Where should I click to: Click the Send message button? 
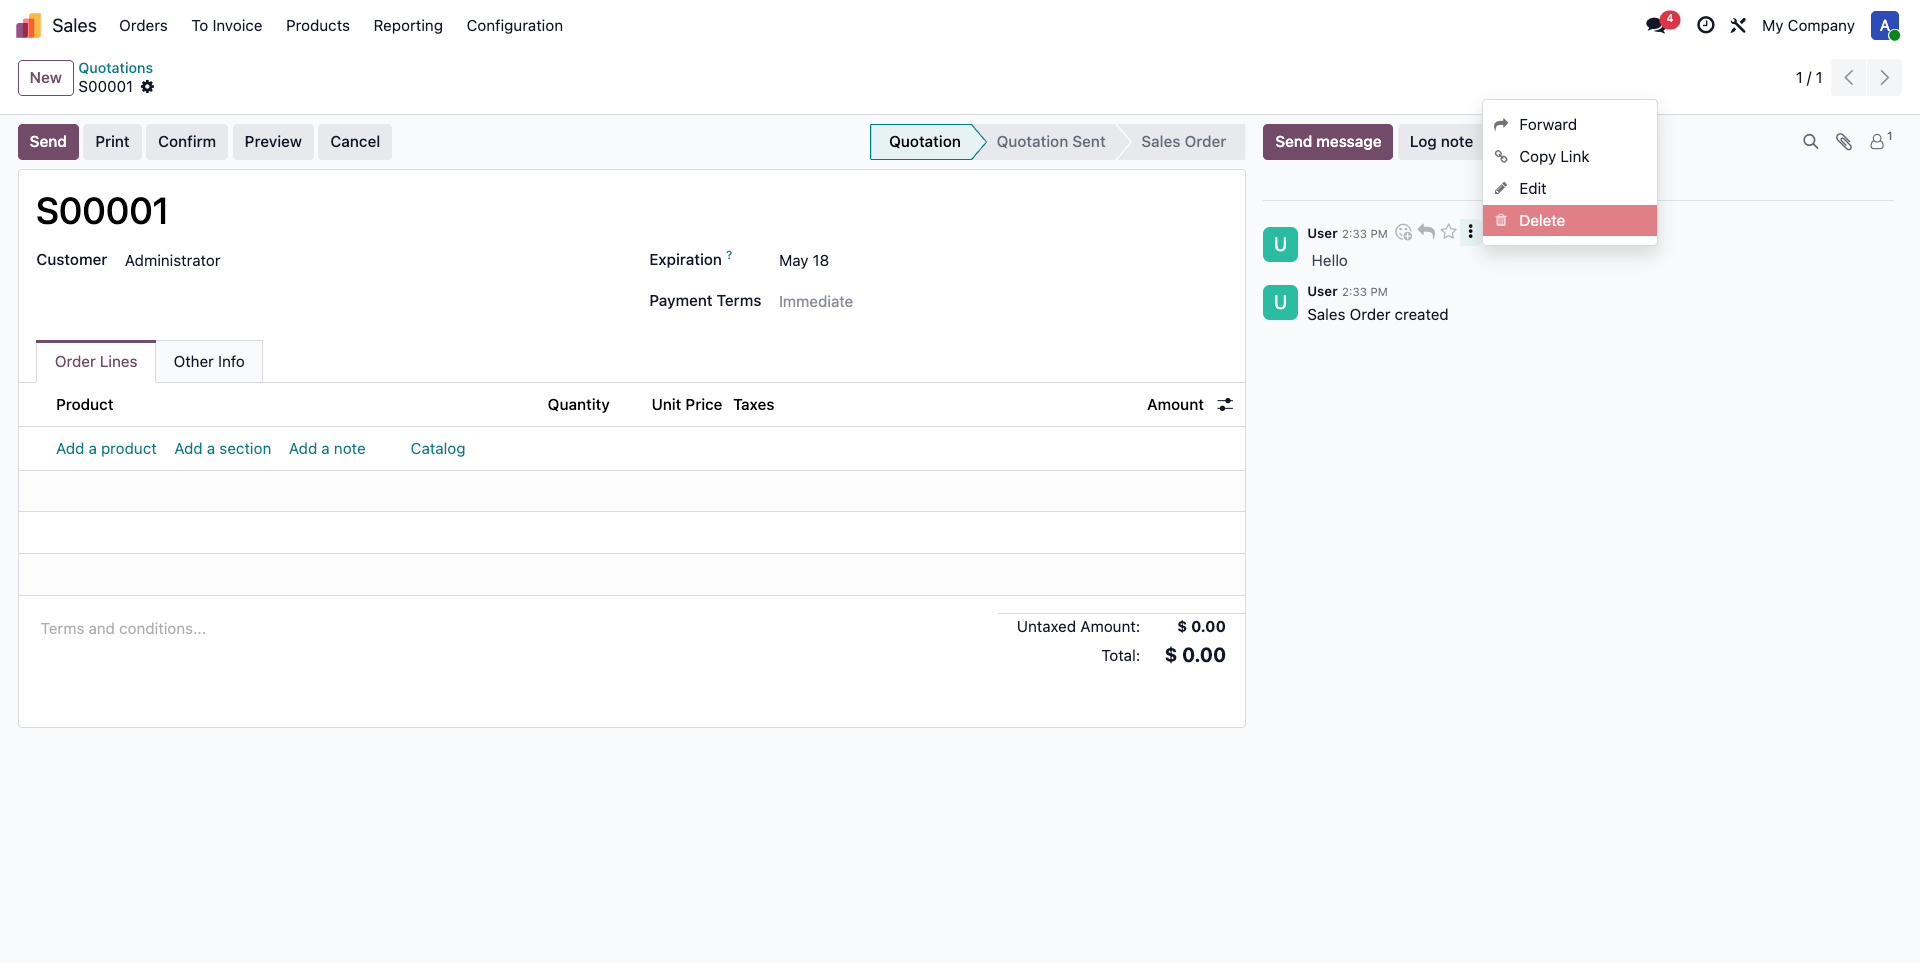(x=1328, y=142)
